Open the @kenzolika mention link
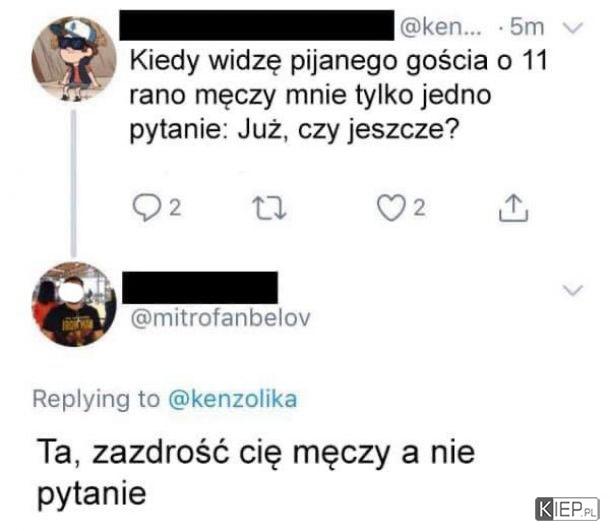 [x=233, y=399]
